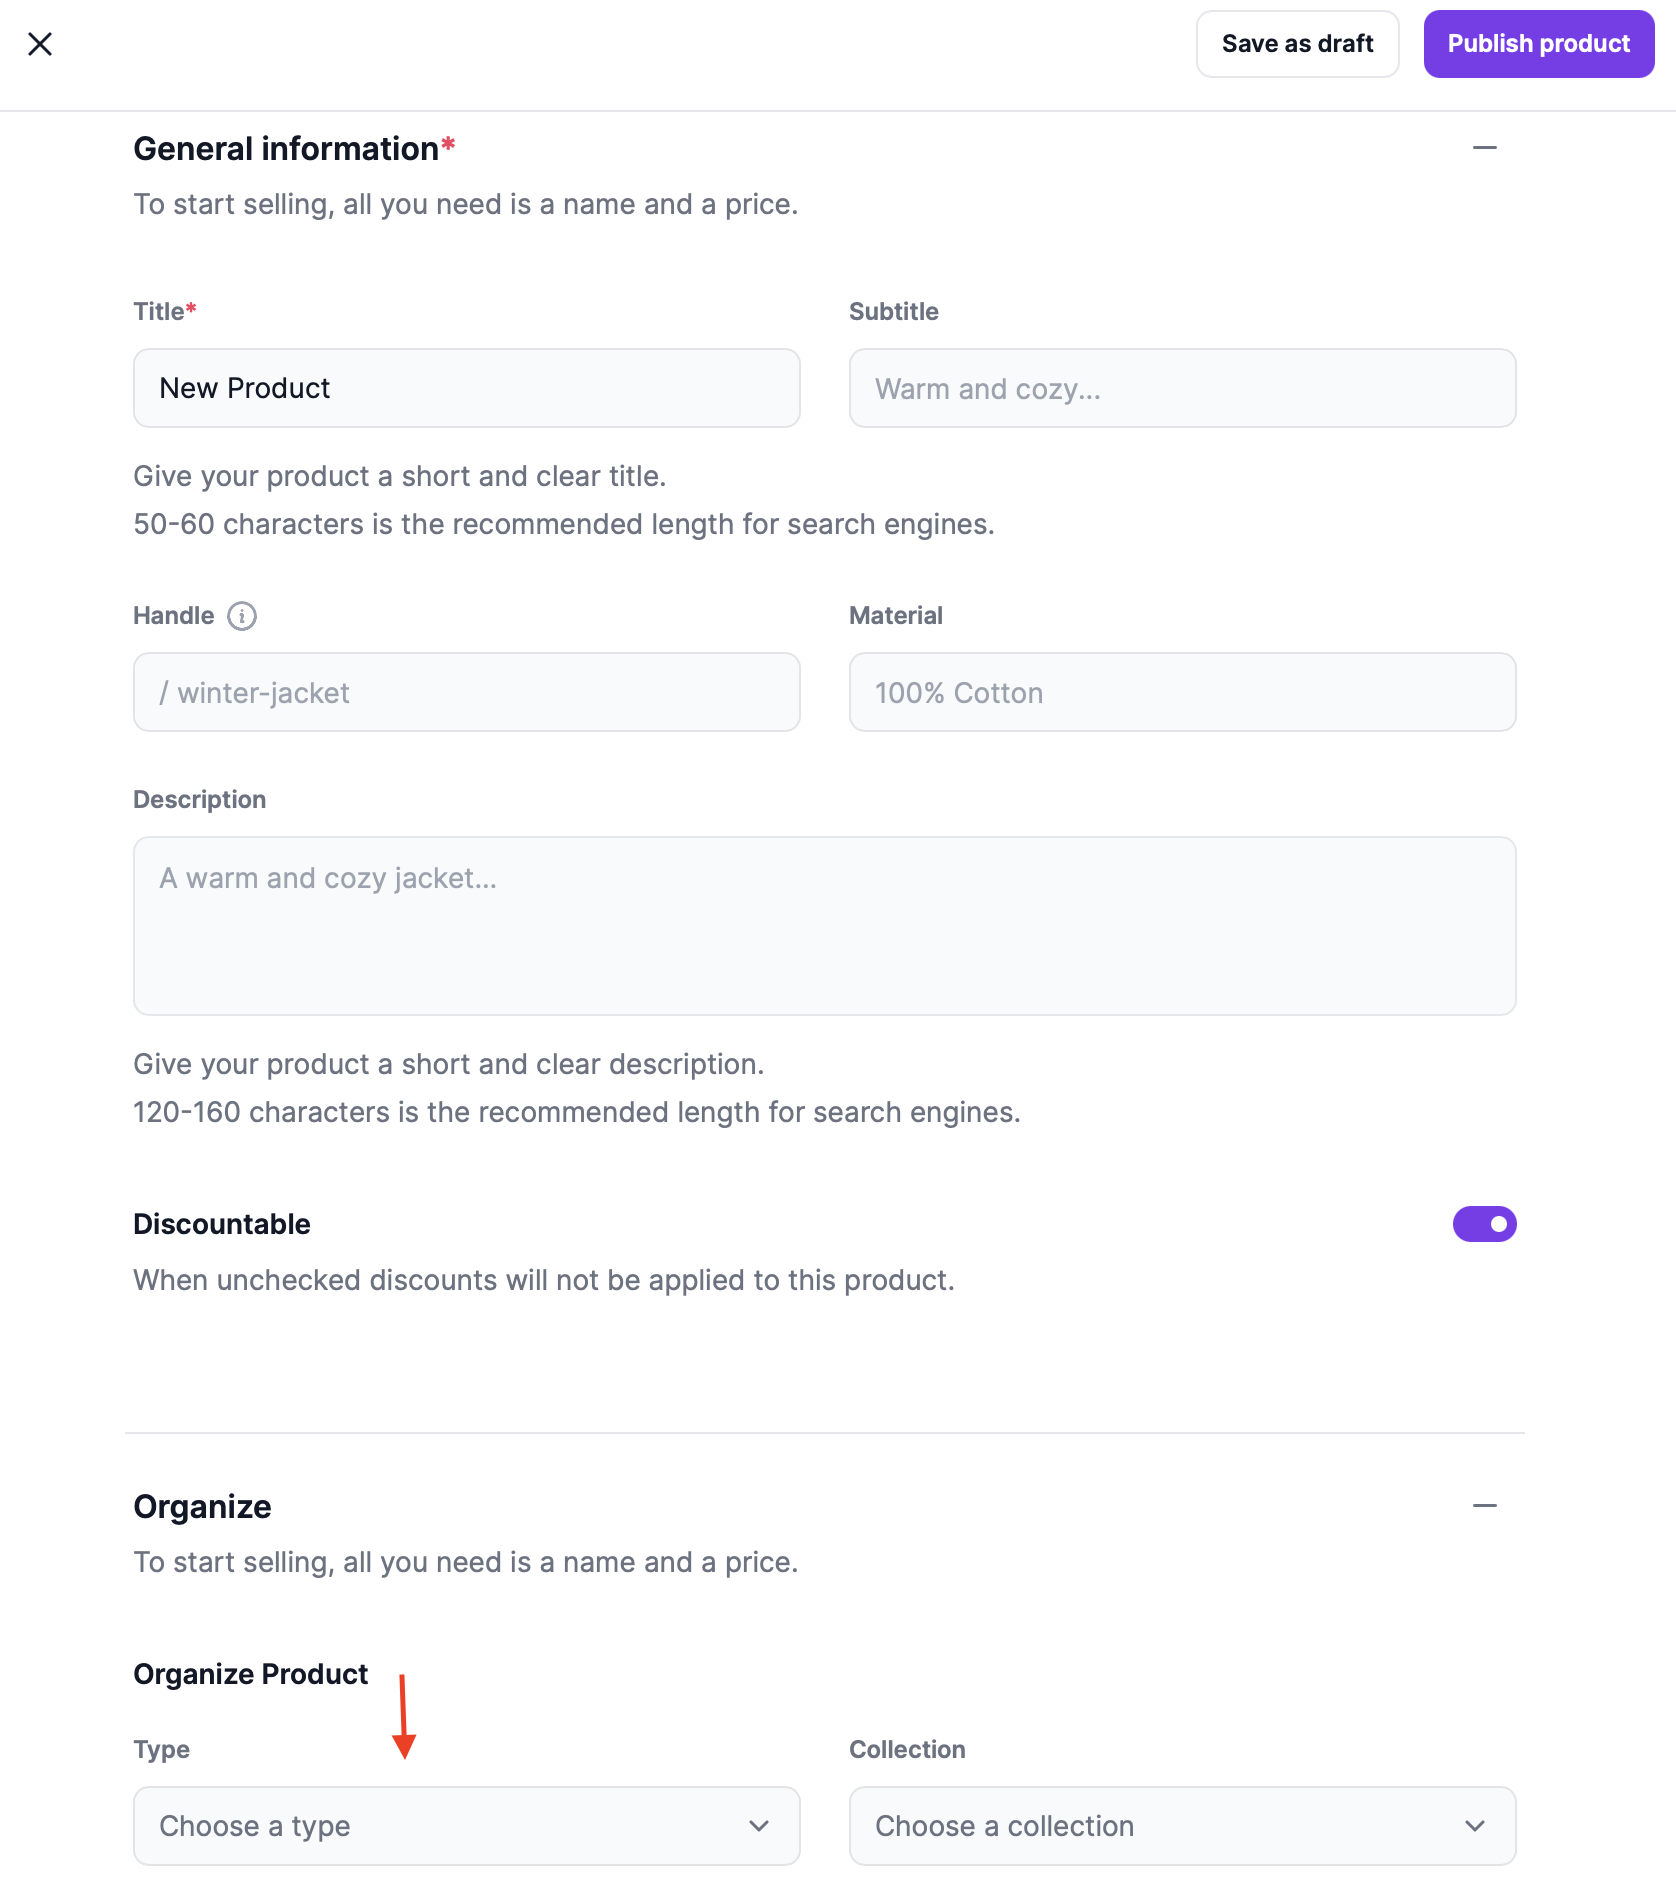Close the new product form

[x=40, y=44]
